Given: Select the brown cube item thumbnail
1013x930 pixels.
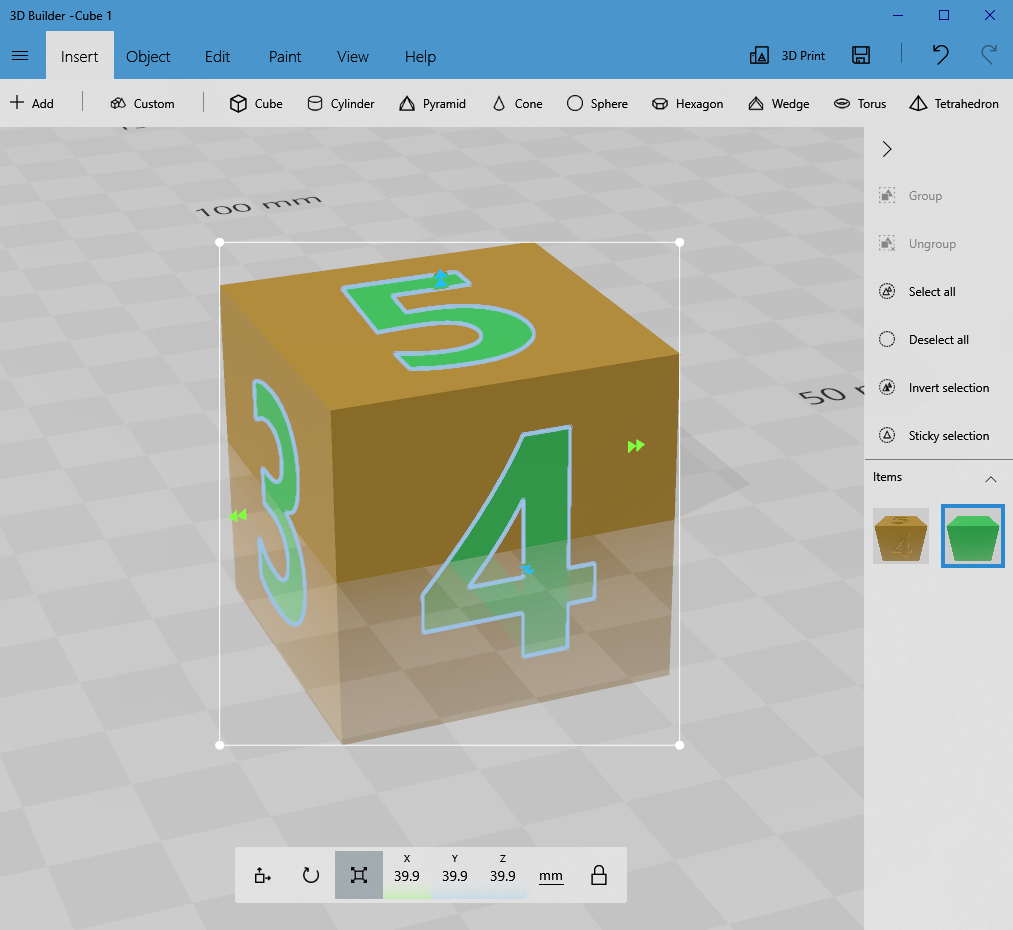Looking at the screenshot, I should pos(901,535).
